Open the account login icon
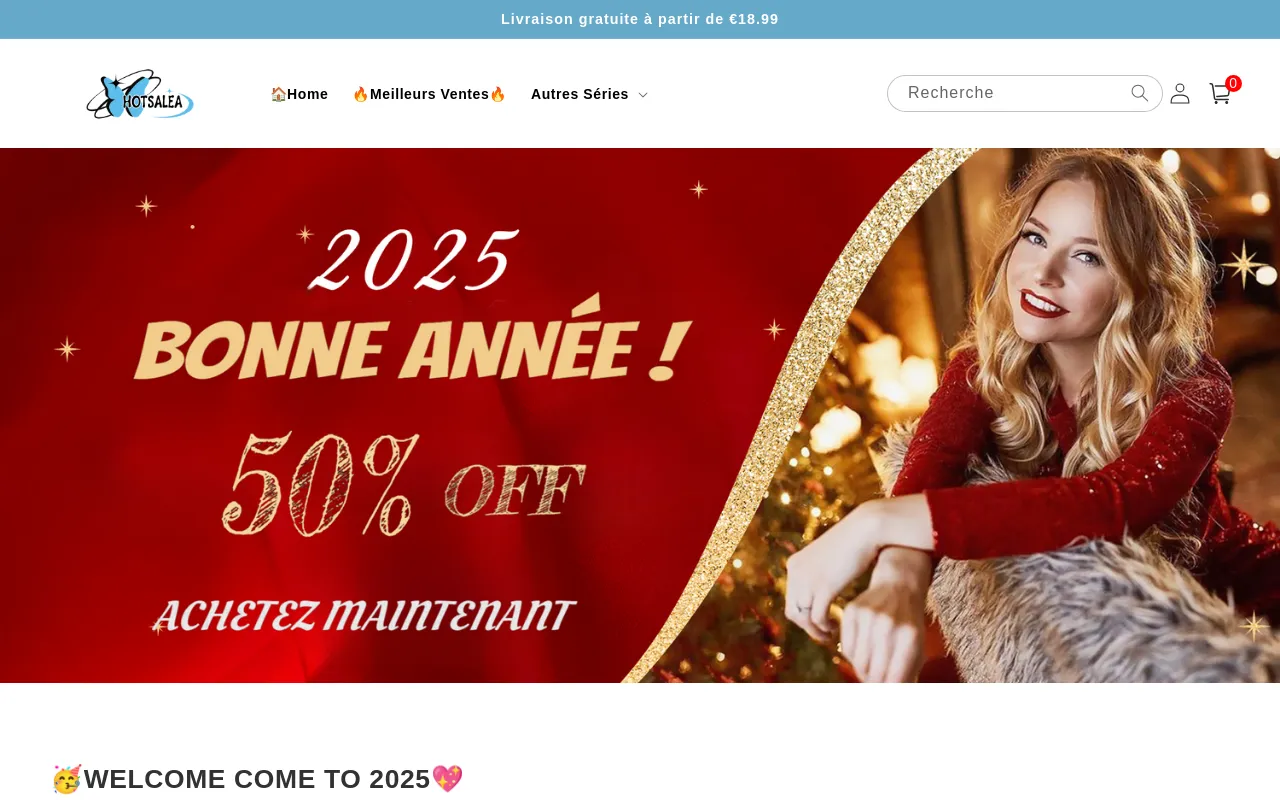 pos(1180,93)
